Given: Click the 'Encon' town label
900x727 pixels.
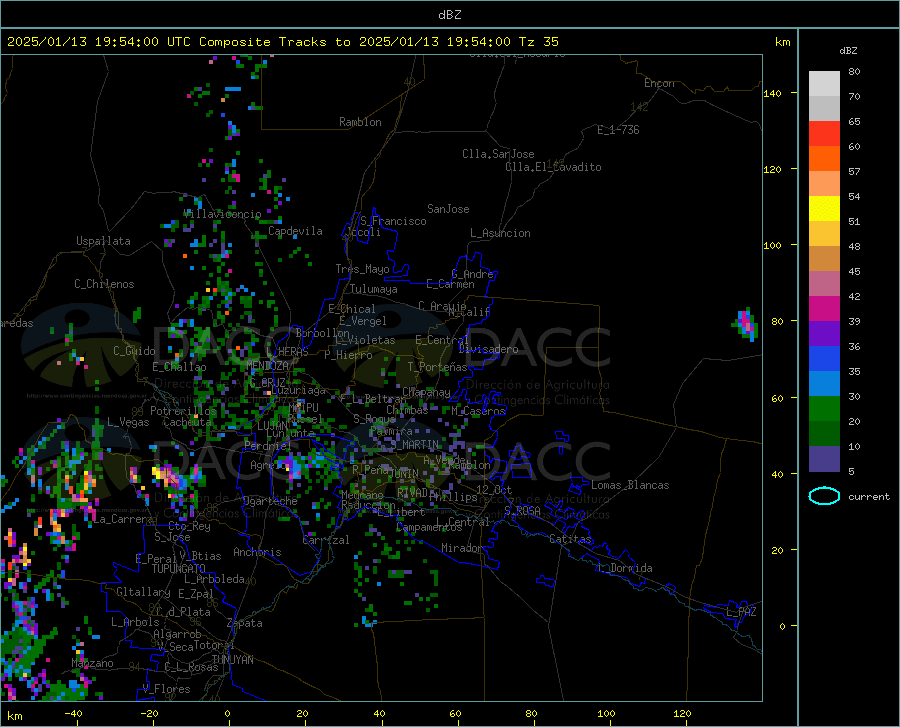Looking at the screenshot, I should point(659,83).
